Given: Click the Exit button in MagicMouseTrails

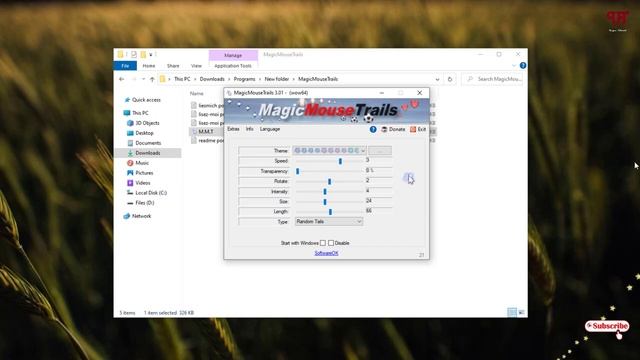Looking at the screenshot, I should 418,129.
